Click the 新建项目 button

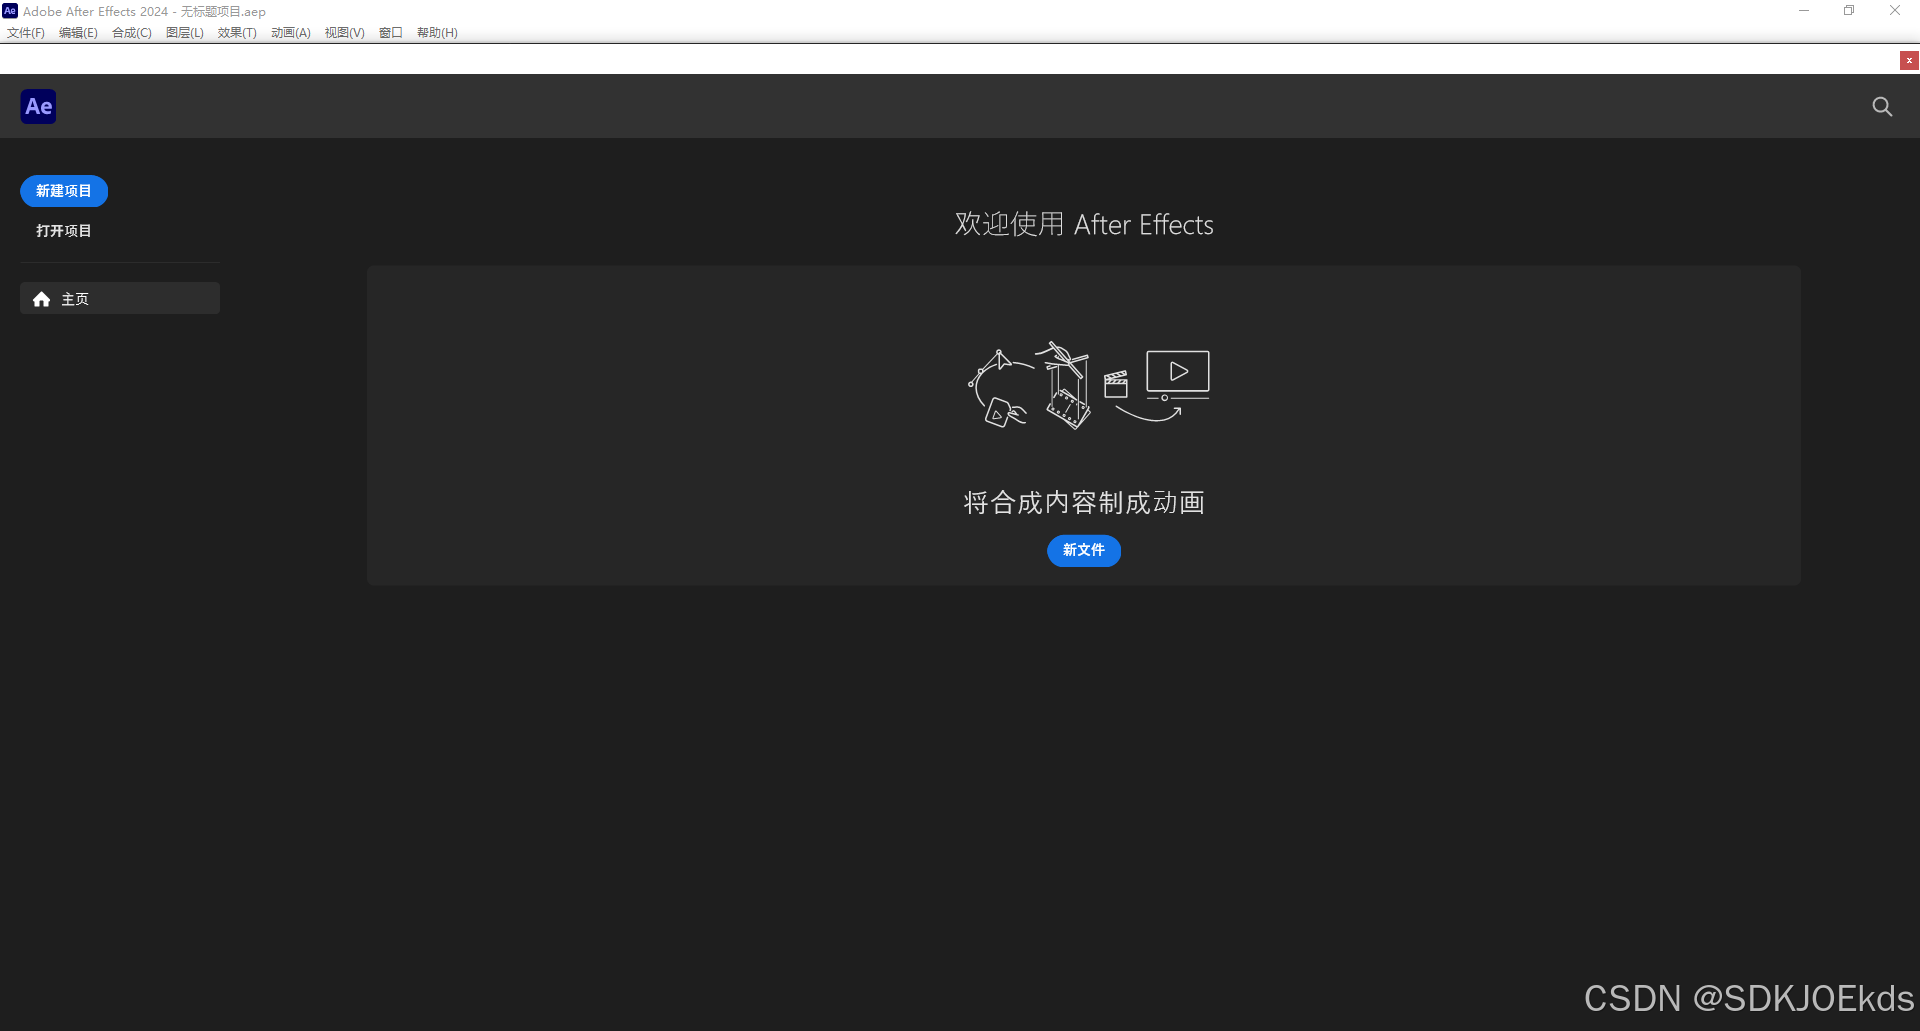click(x=64, y=191)
